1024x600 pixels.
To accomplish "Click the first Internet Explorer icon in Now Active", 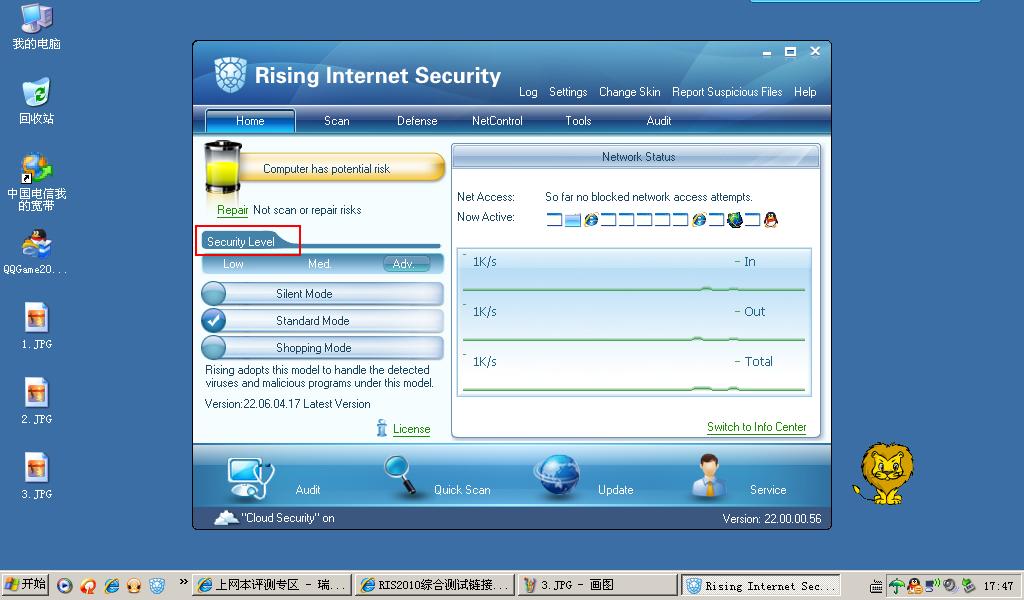I will pyautogui.click(x=591, y=220).
